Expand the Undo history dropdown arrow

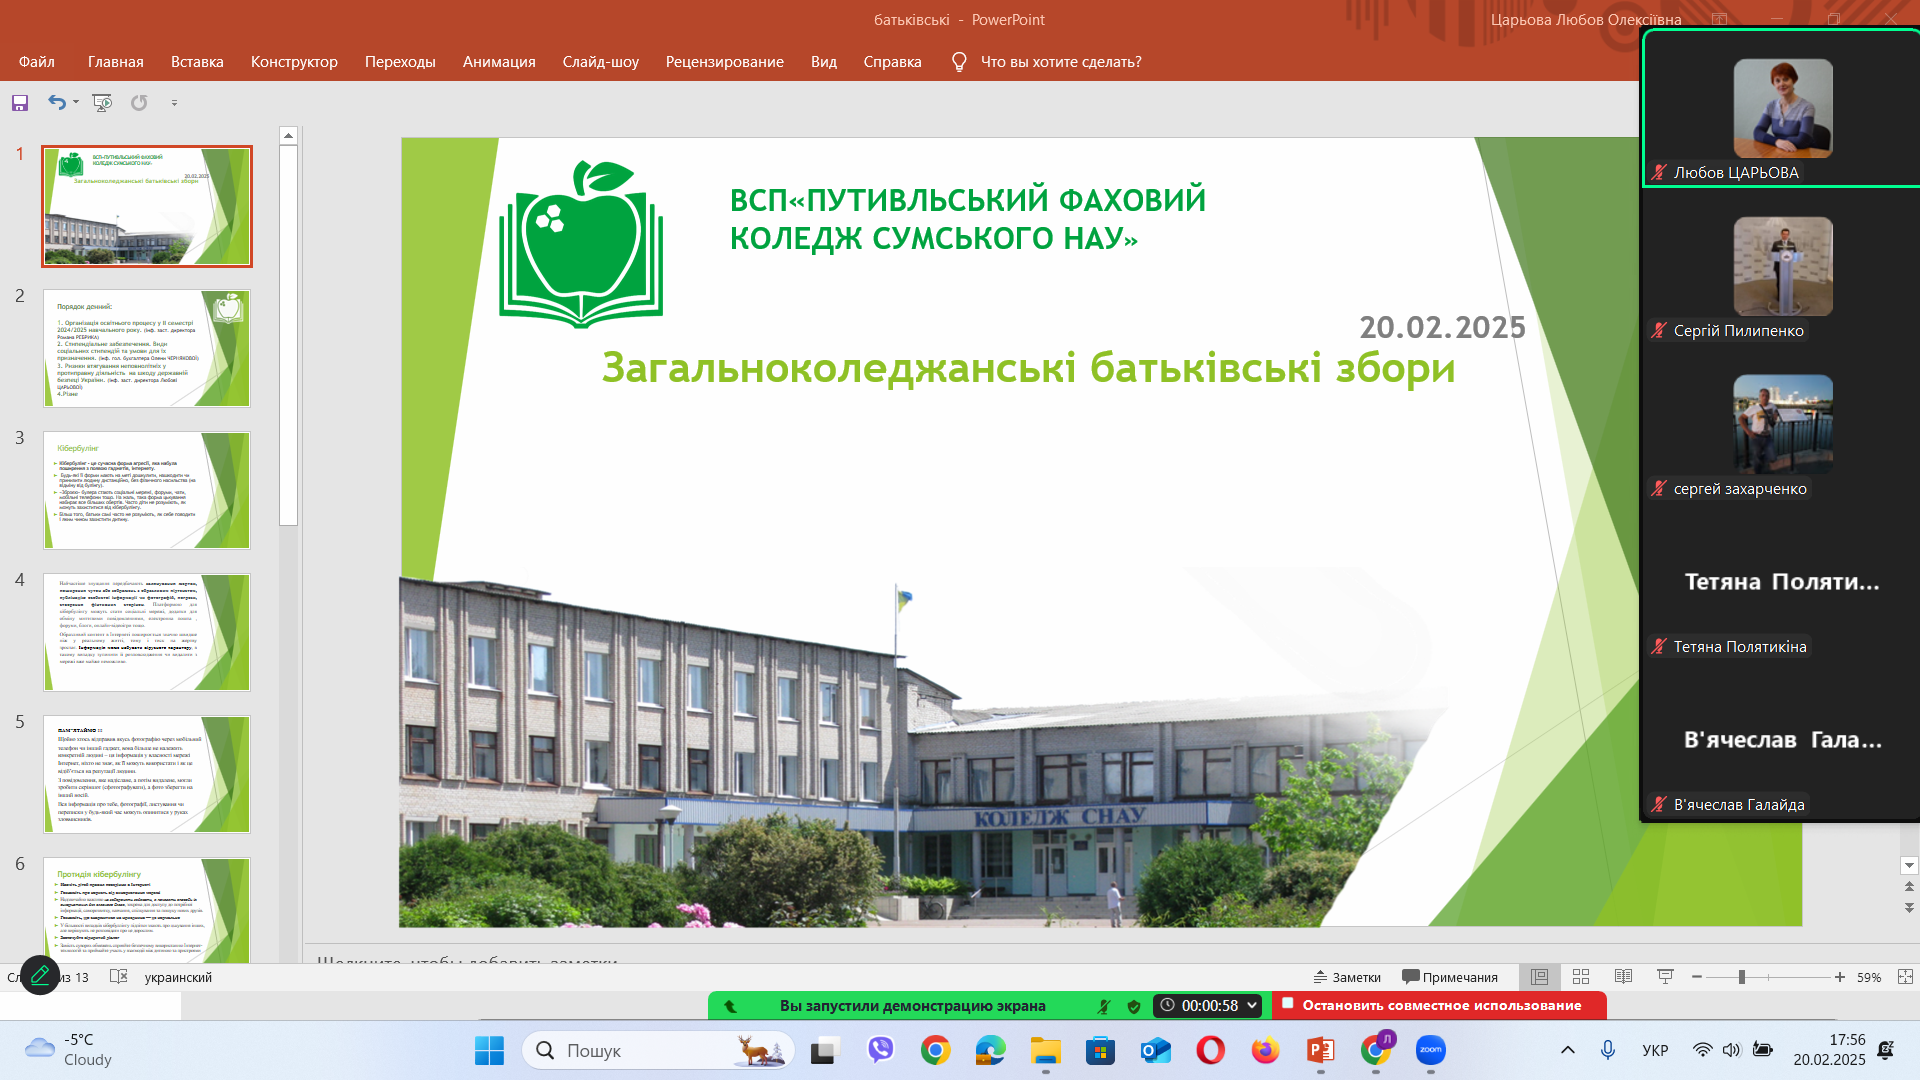[76, 102]
